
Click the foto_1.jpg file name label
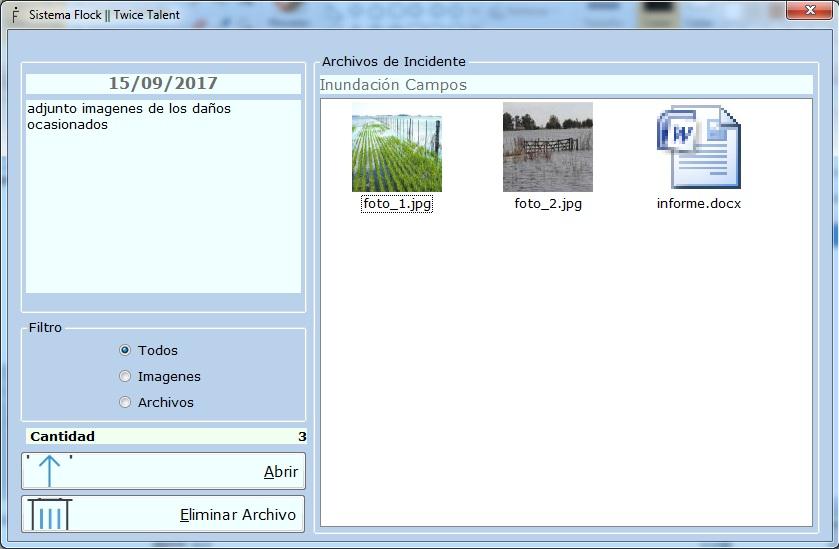396,204
